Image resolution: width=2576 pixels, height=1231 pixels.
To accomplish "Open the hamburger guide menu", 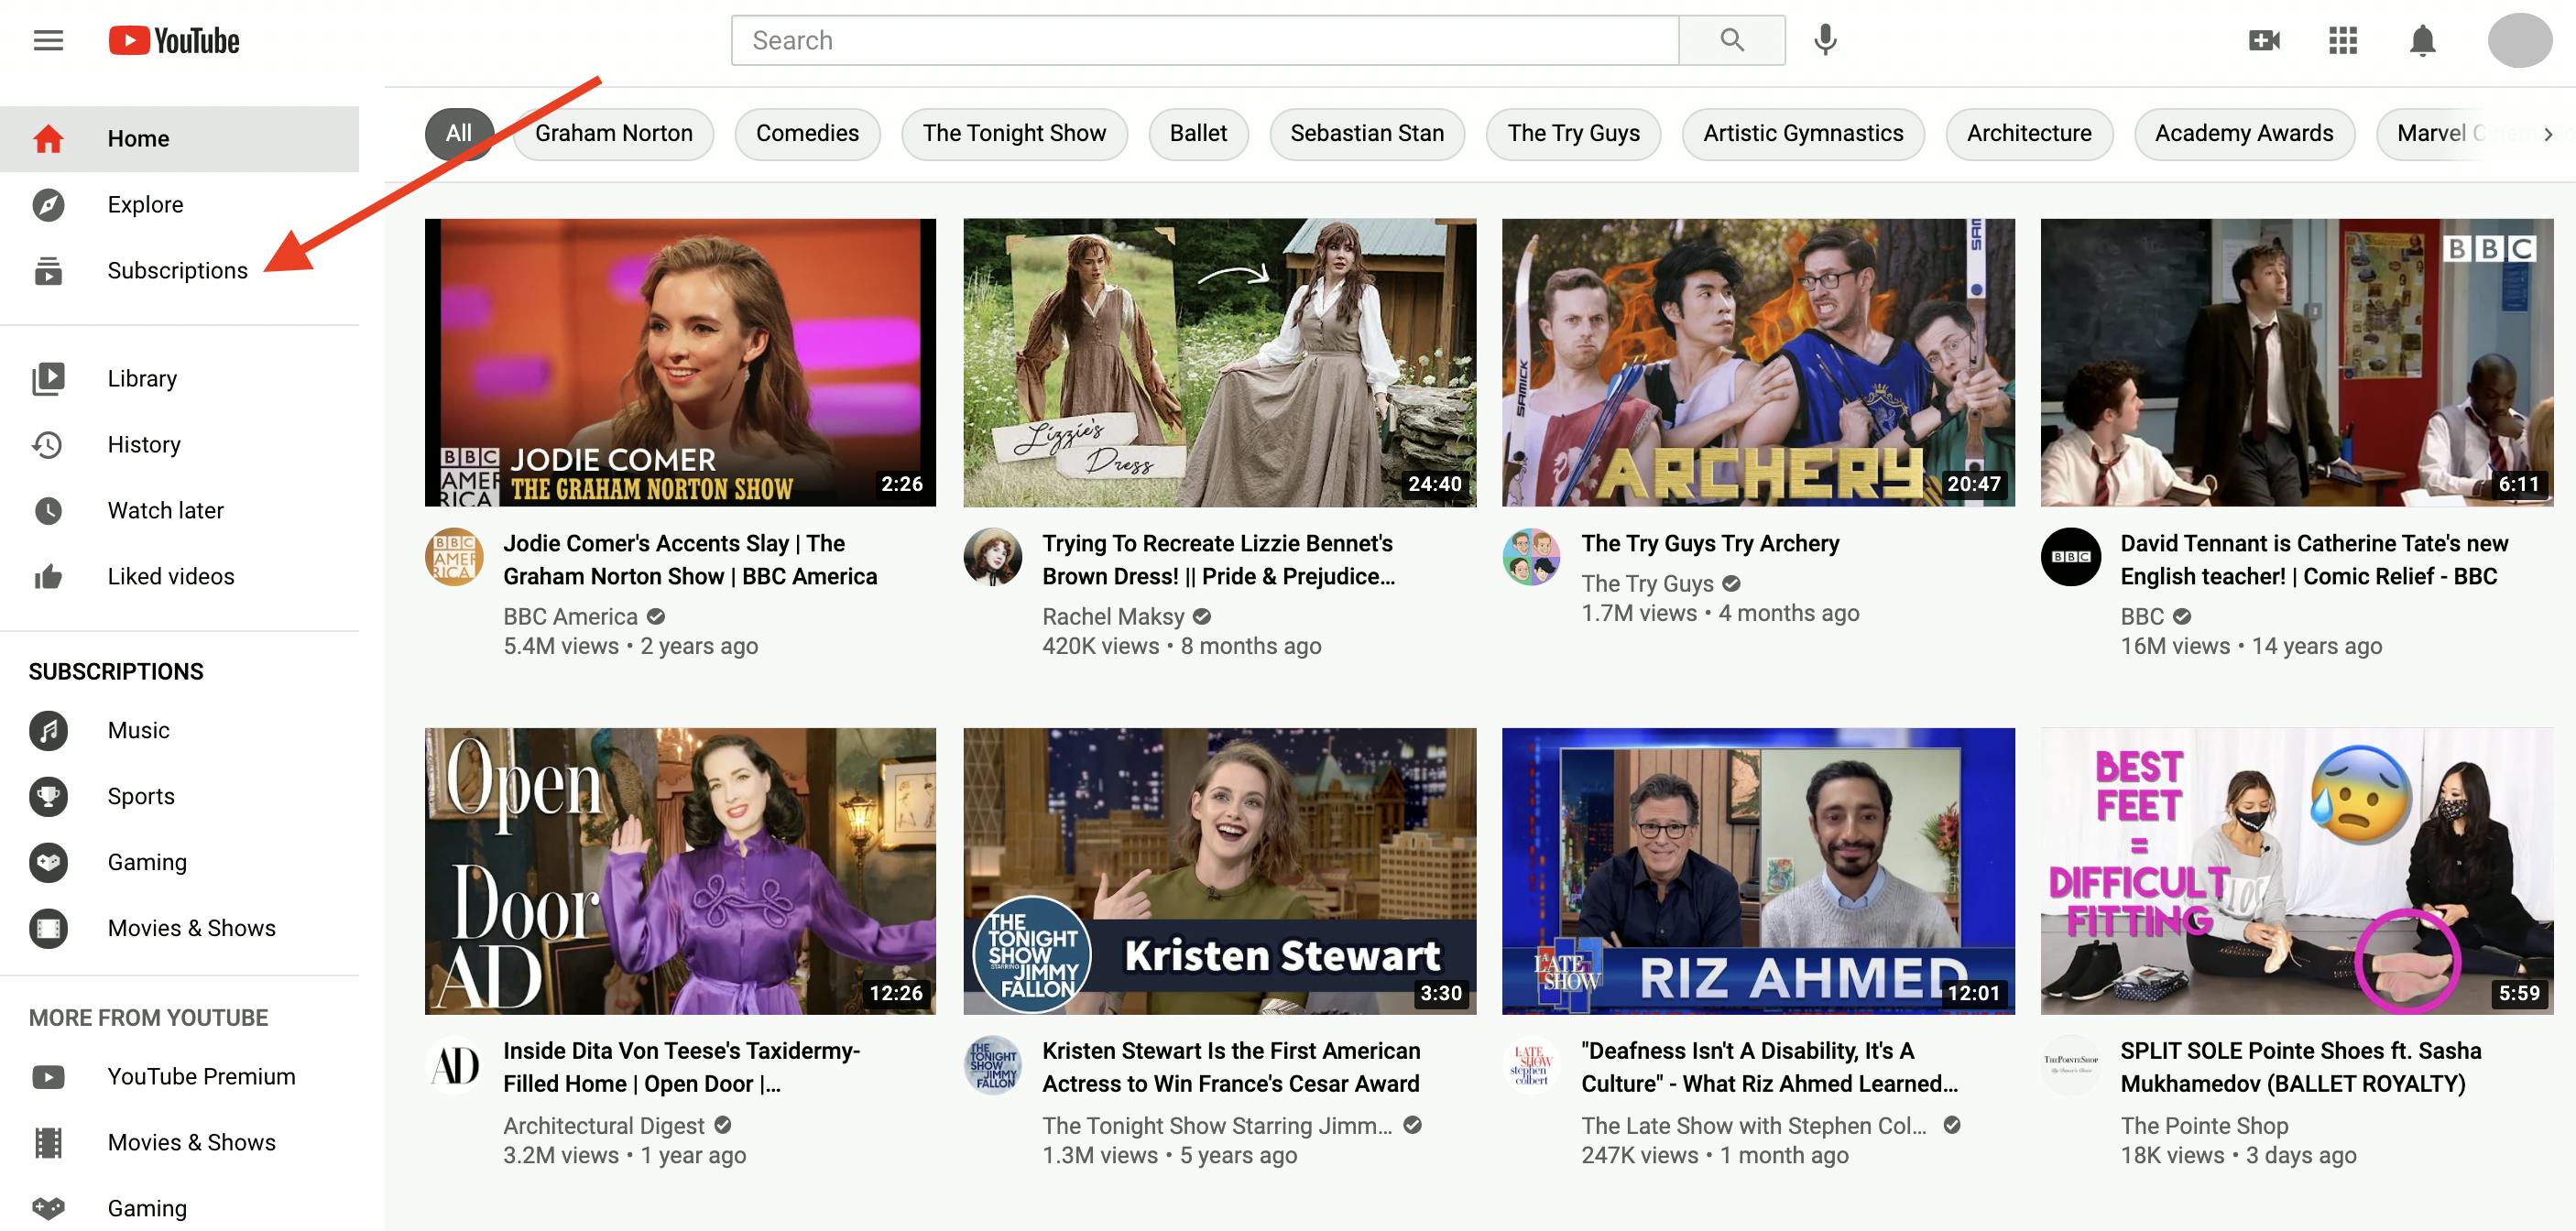I will pyautogui.click(x=48, y=40).
